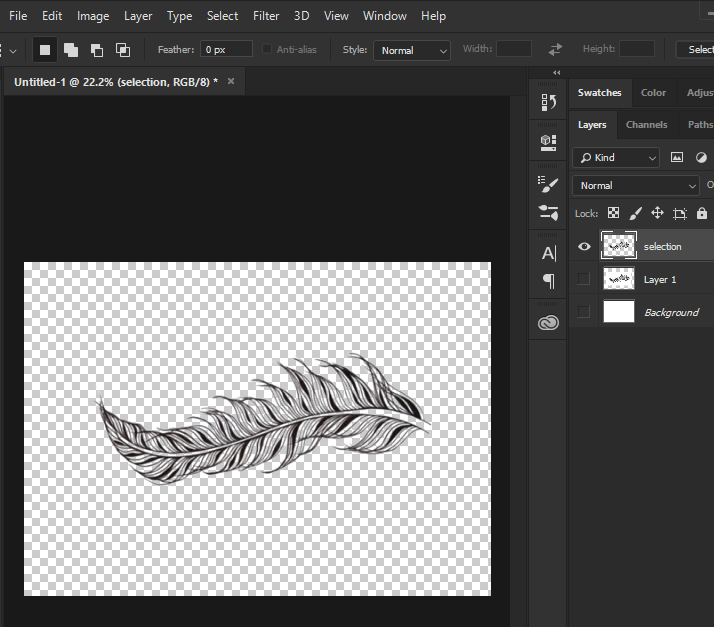The width and height of the screenshot is (714, 627).
Task: Click the Lock all padlock icon
Action: coord(702,213)
